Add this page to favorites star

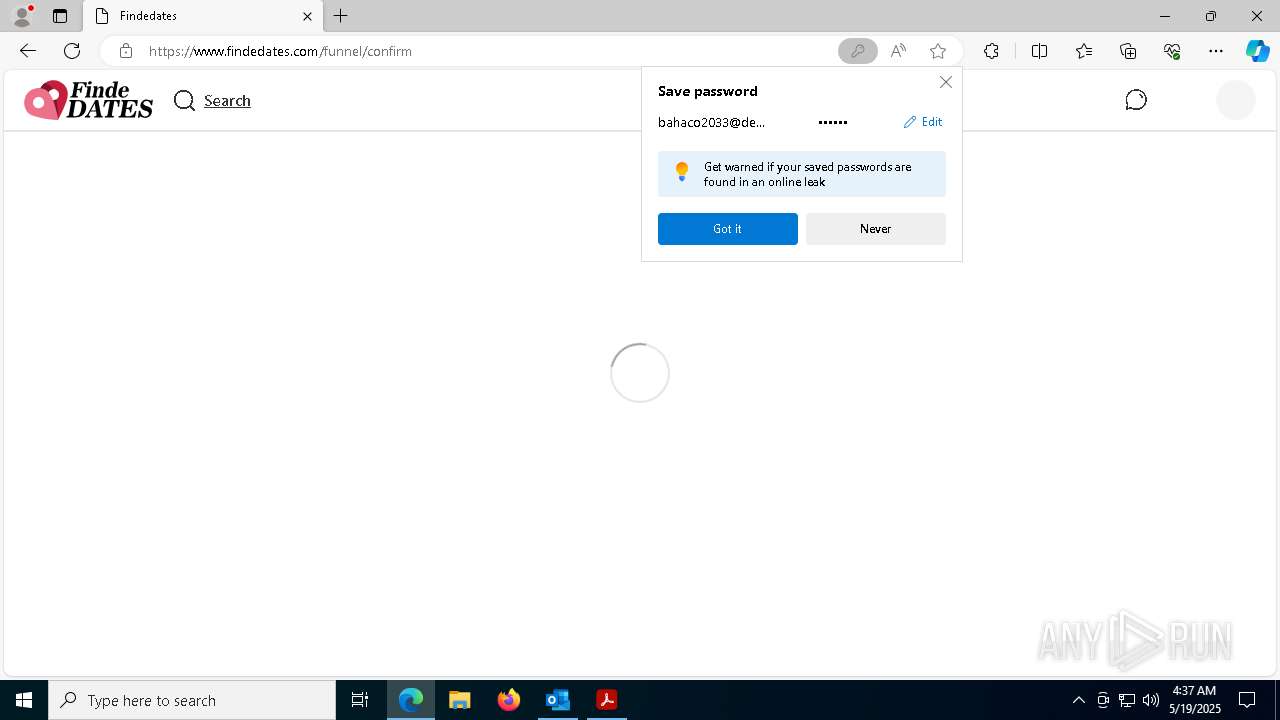[938, 51]
